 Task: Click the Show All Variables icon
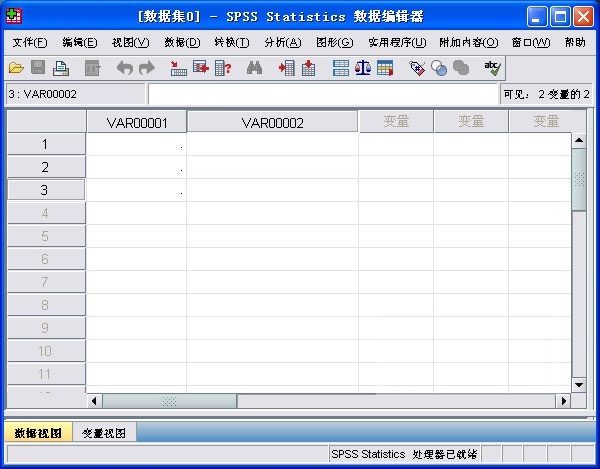[x=461, y=68]
